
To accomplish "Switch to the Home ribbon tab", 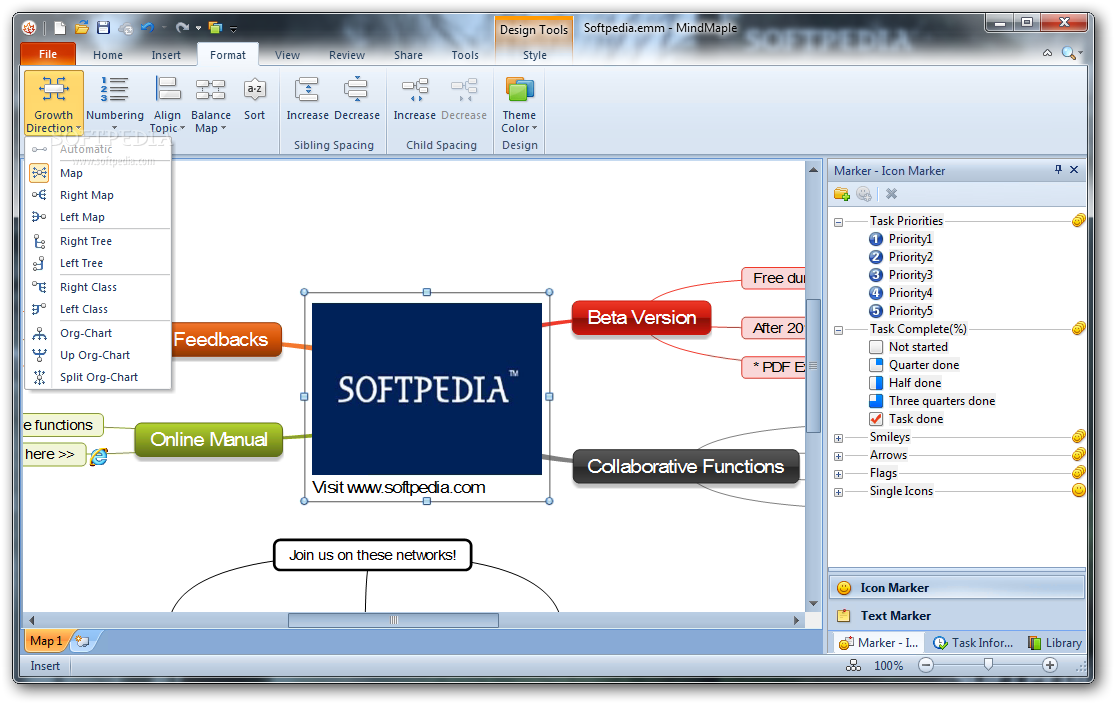I will (107, 55).
